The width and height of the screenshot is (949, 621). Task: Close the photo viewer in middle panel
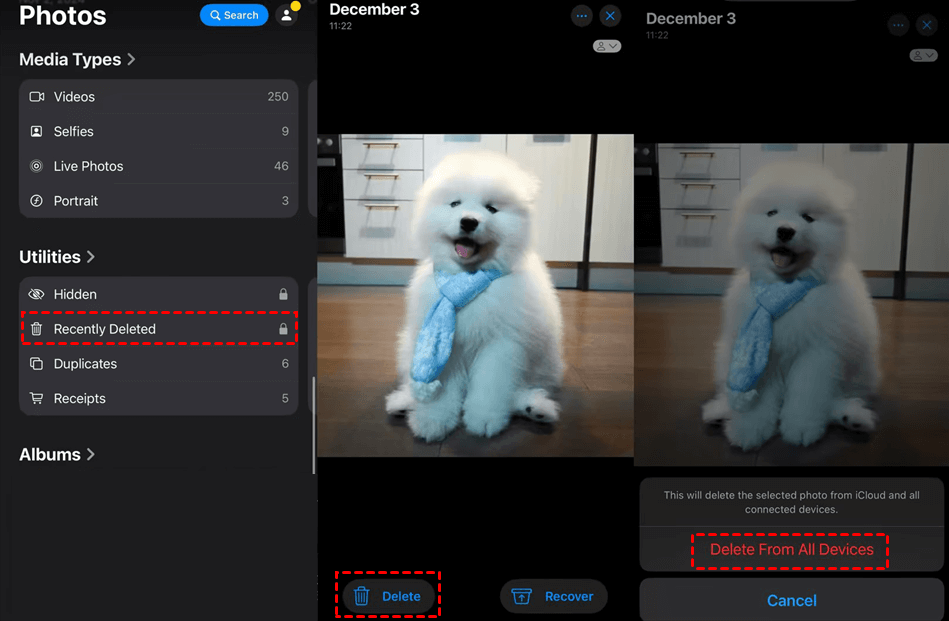610,16
